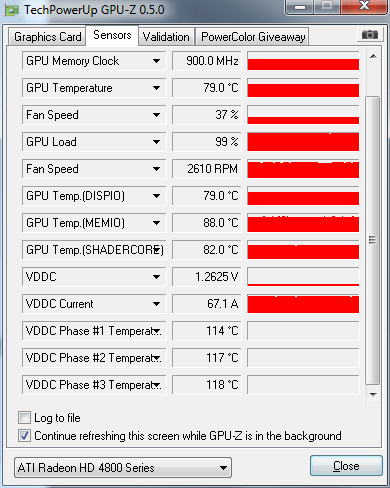Open the GPU Memory Clock dropdown

(x=156, y=61)
